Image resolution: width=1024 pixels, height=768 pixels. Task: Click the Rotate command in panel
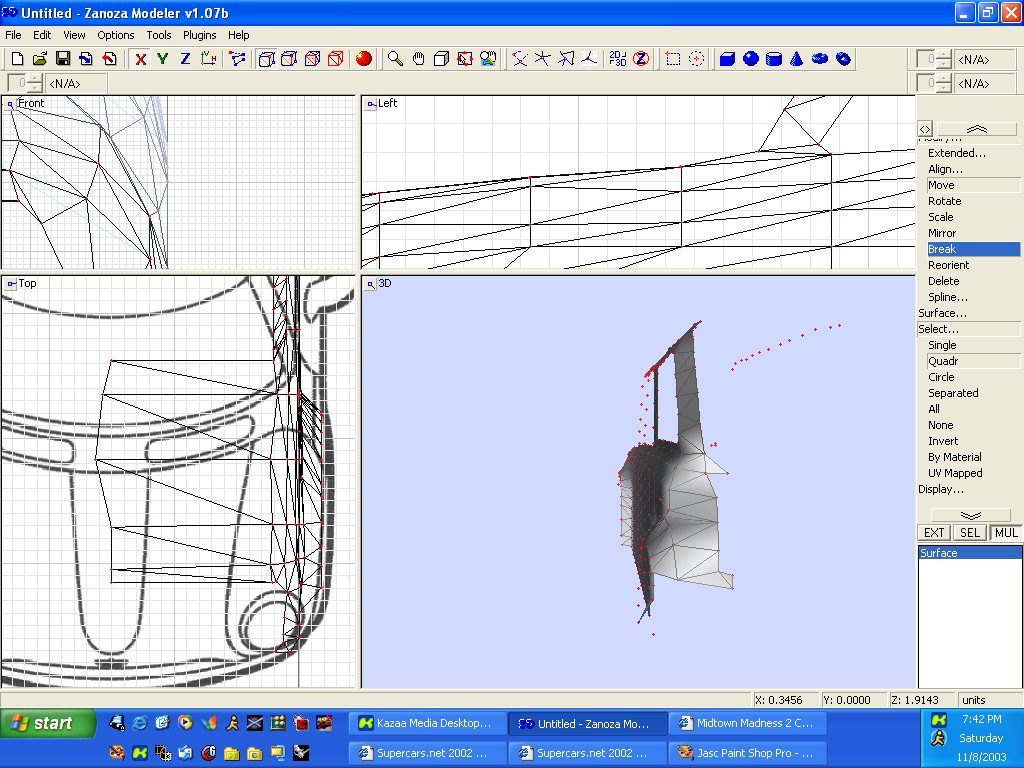(944, 201)
